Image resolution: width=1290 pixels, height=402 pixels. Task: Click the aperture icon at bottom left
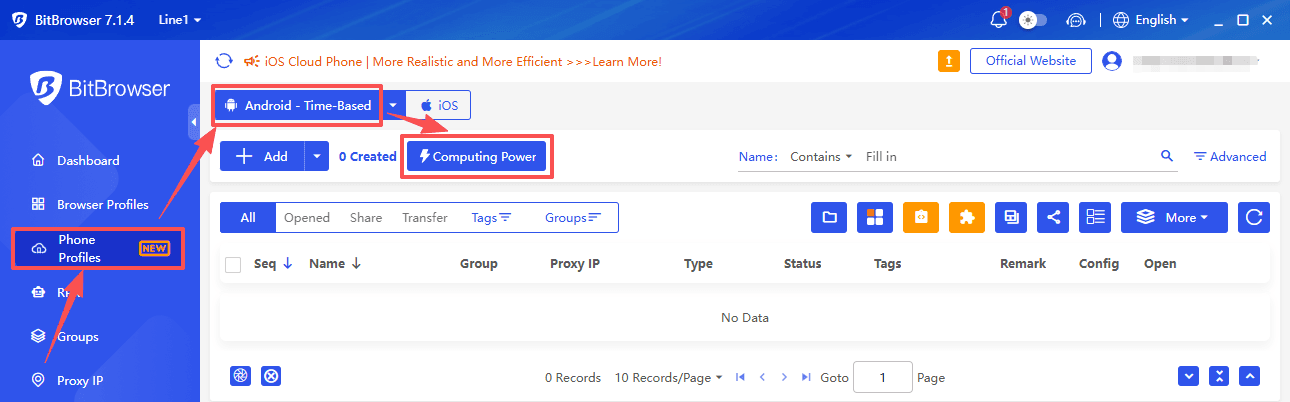click(x=239, y=376)
